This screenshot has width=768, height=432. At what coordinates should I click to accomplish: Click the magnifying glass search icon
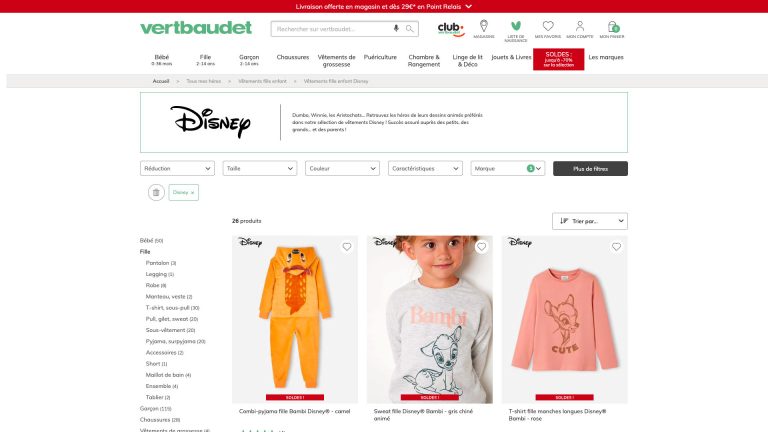tap(409, 29)
